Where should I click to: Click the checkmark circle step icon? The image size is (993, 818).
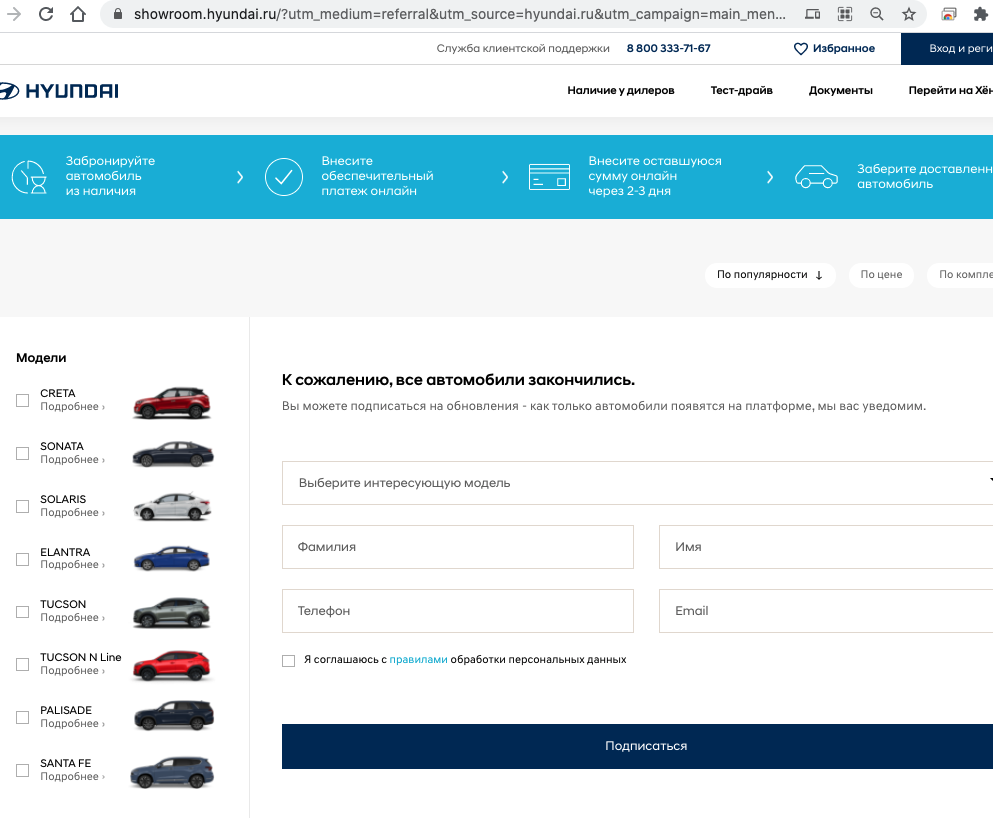tap(284, 177)
